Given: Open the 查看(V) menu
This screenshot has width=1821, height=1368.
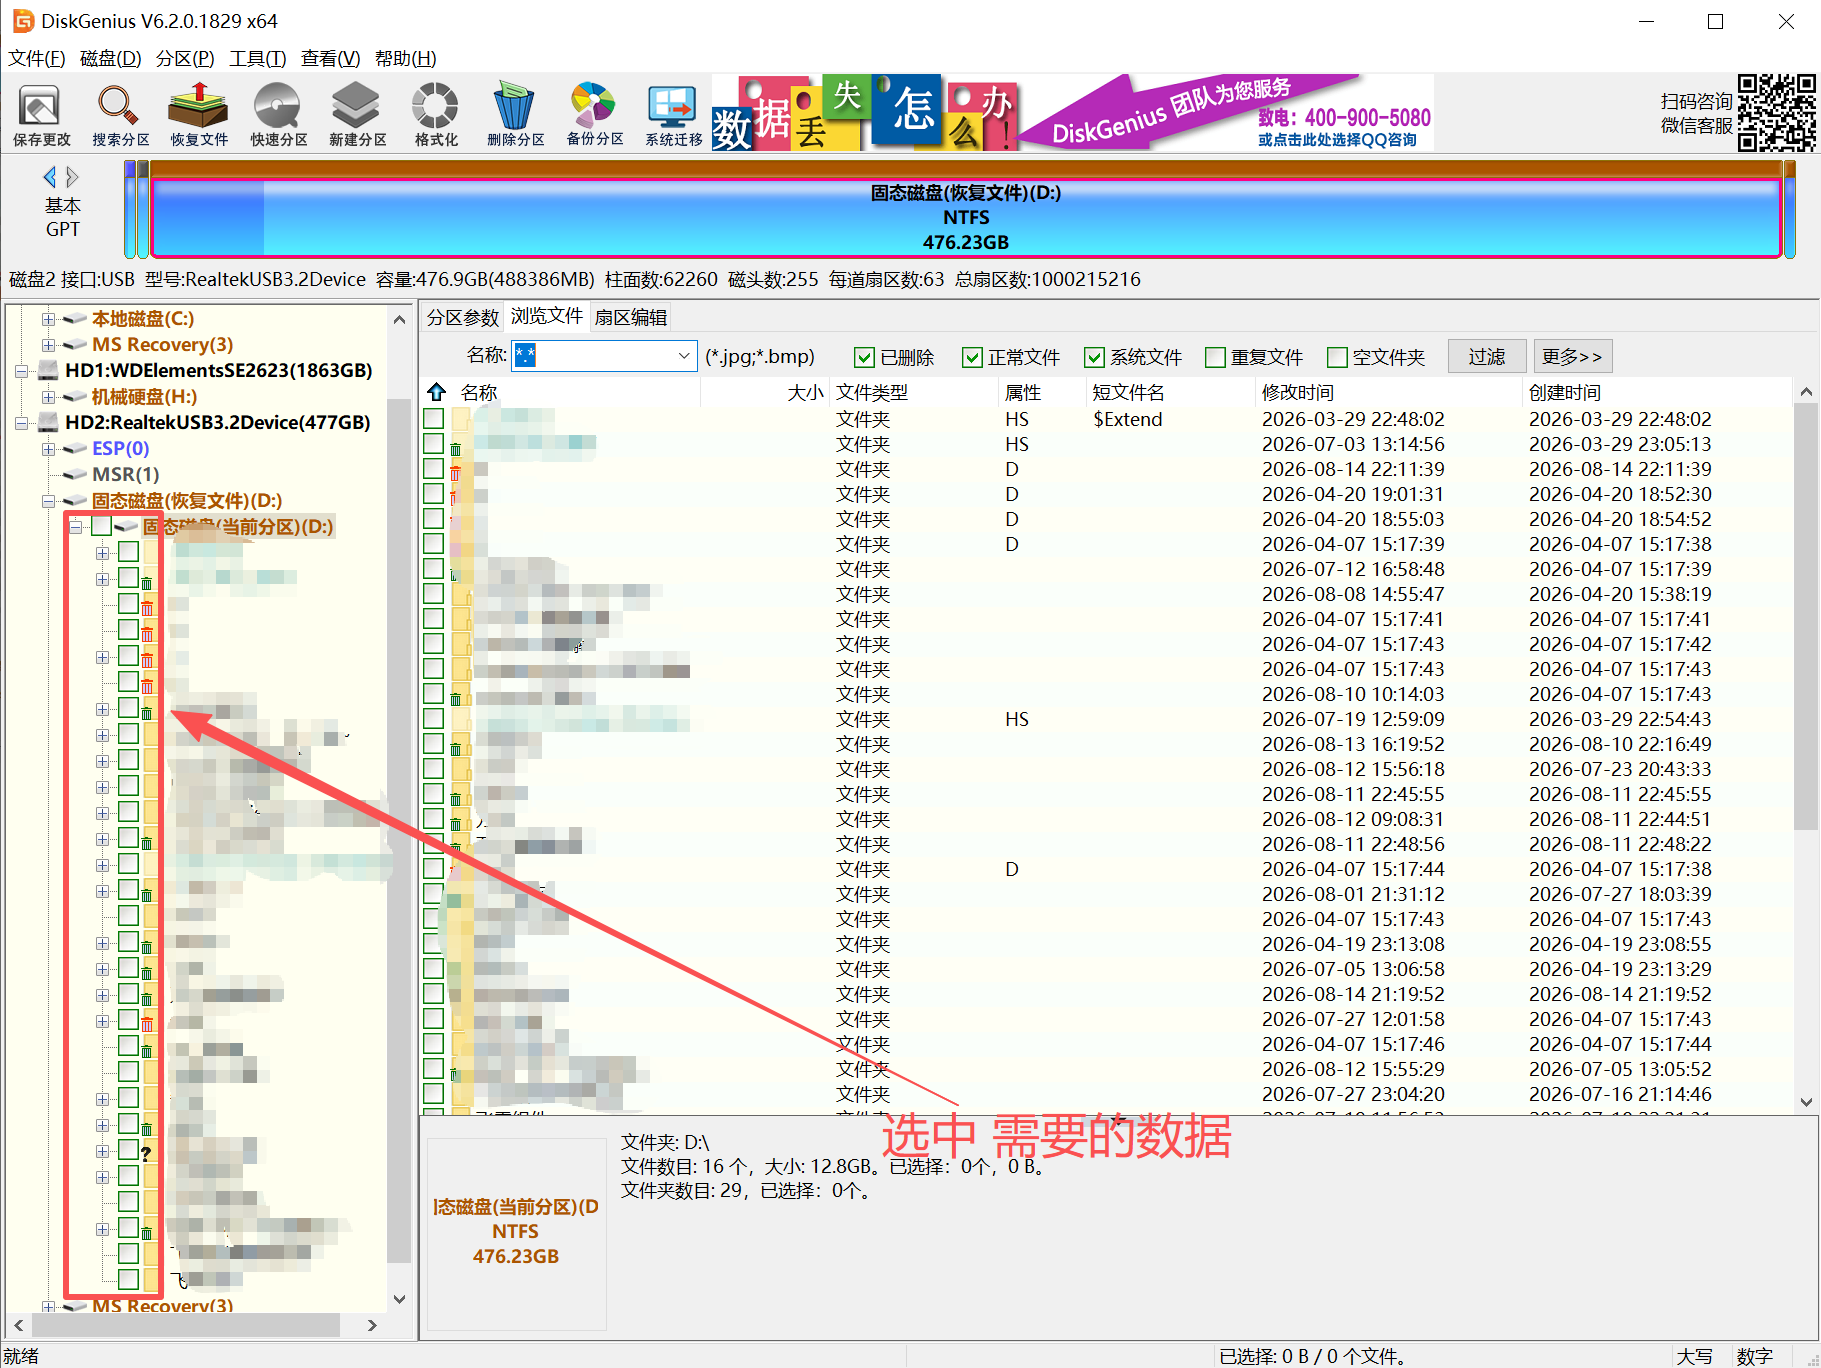Looking at the screenshot, I should [x=331, y=58].
